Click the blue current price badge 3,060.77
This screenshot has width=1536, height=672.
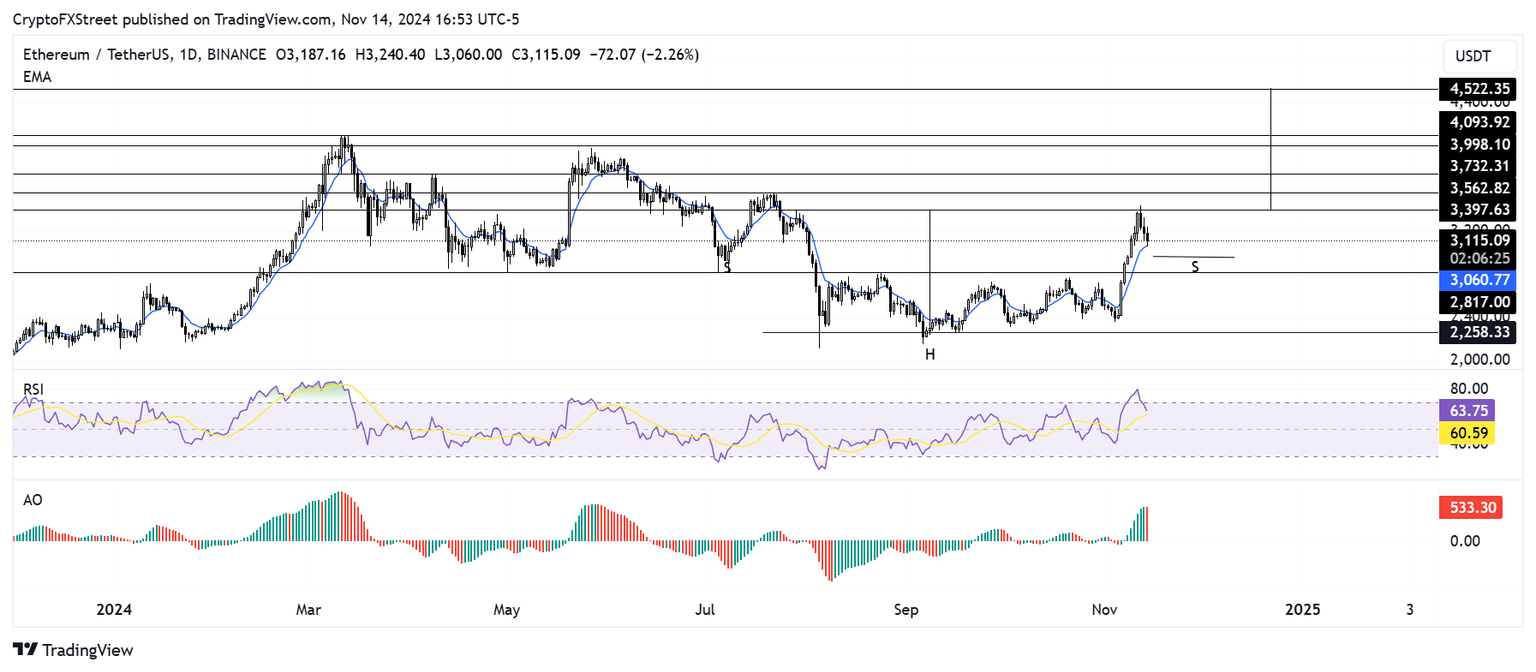point(1477,280)
